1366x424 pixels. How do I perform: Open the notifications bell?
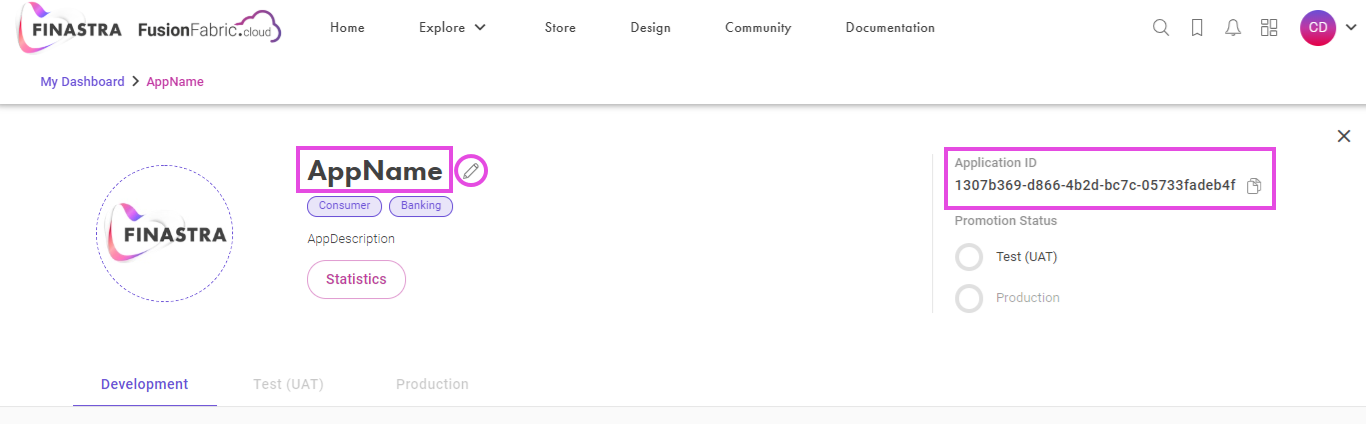coord(1233,28)
